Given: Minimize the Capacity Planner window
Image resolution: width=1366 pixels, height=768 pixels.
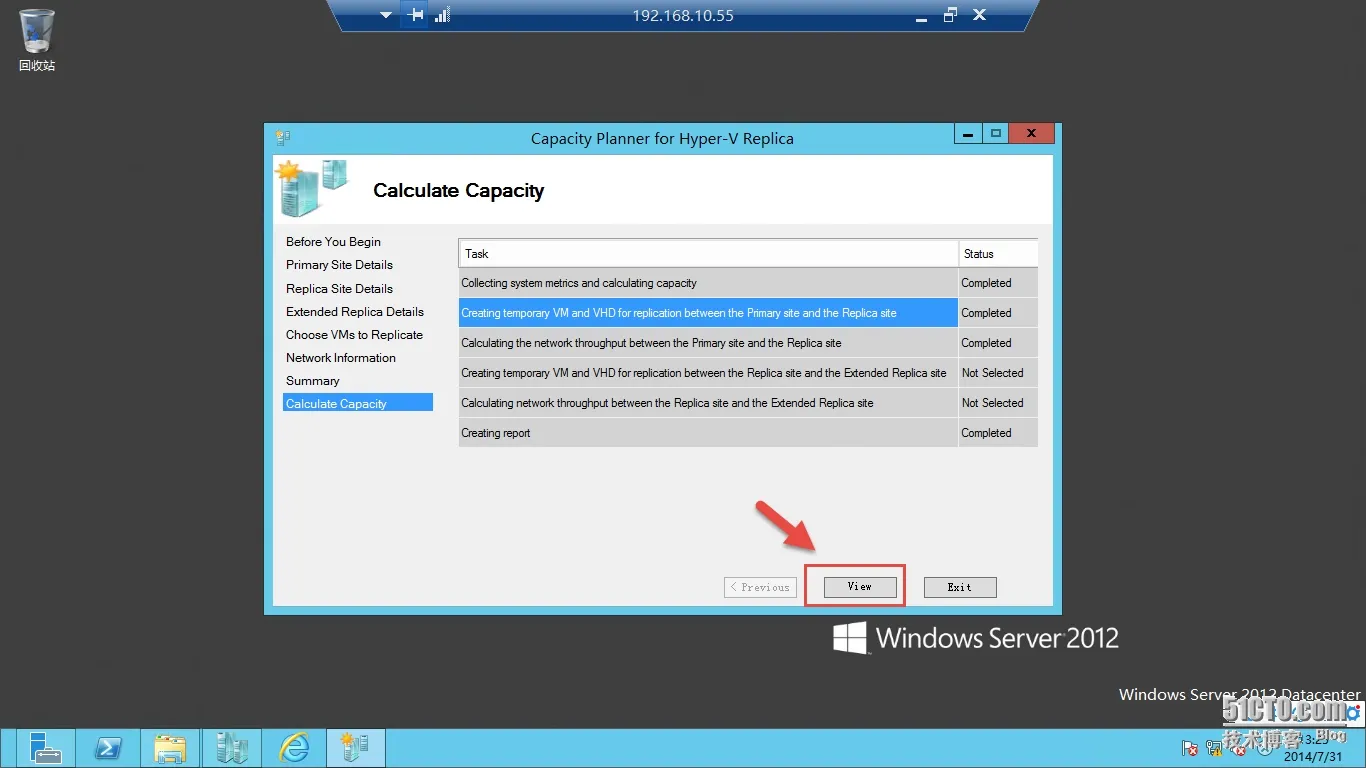Looking at the screenshot, I should (968, 133).
